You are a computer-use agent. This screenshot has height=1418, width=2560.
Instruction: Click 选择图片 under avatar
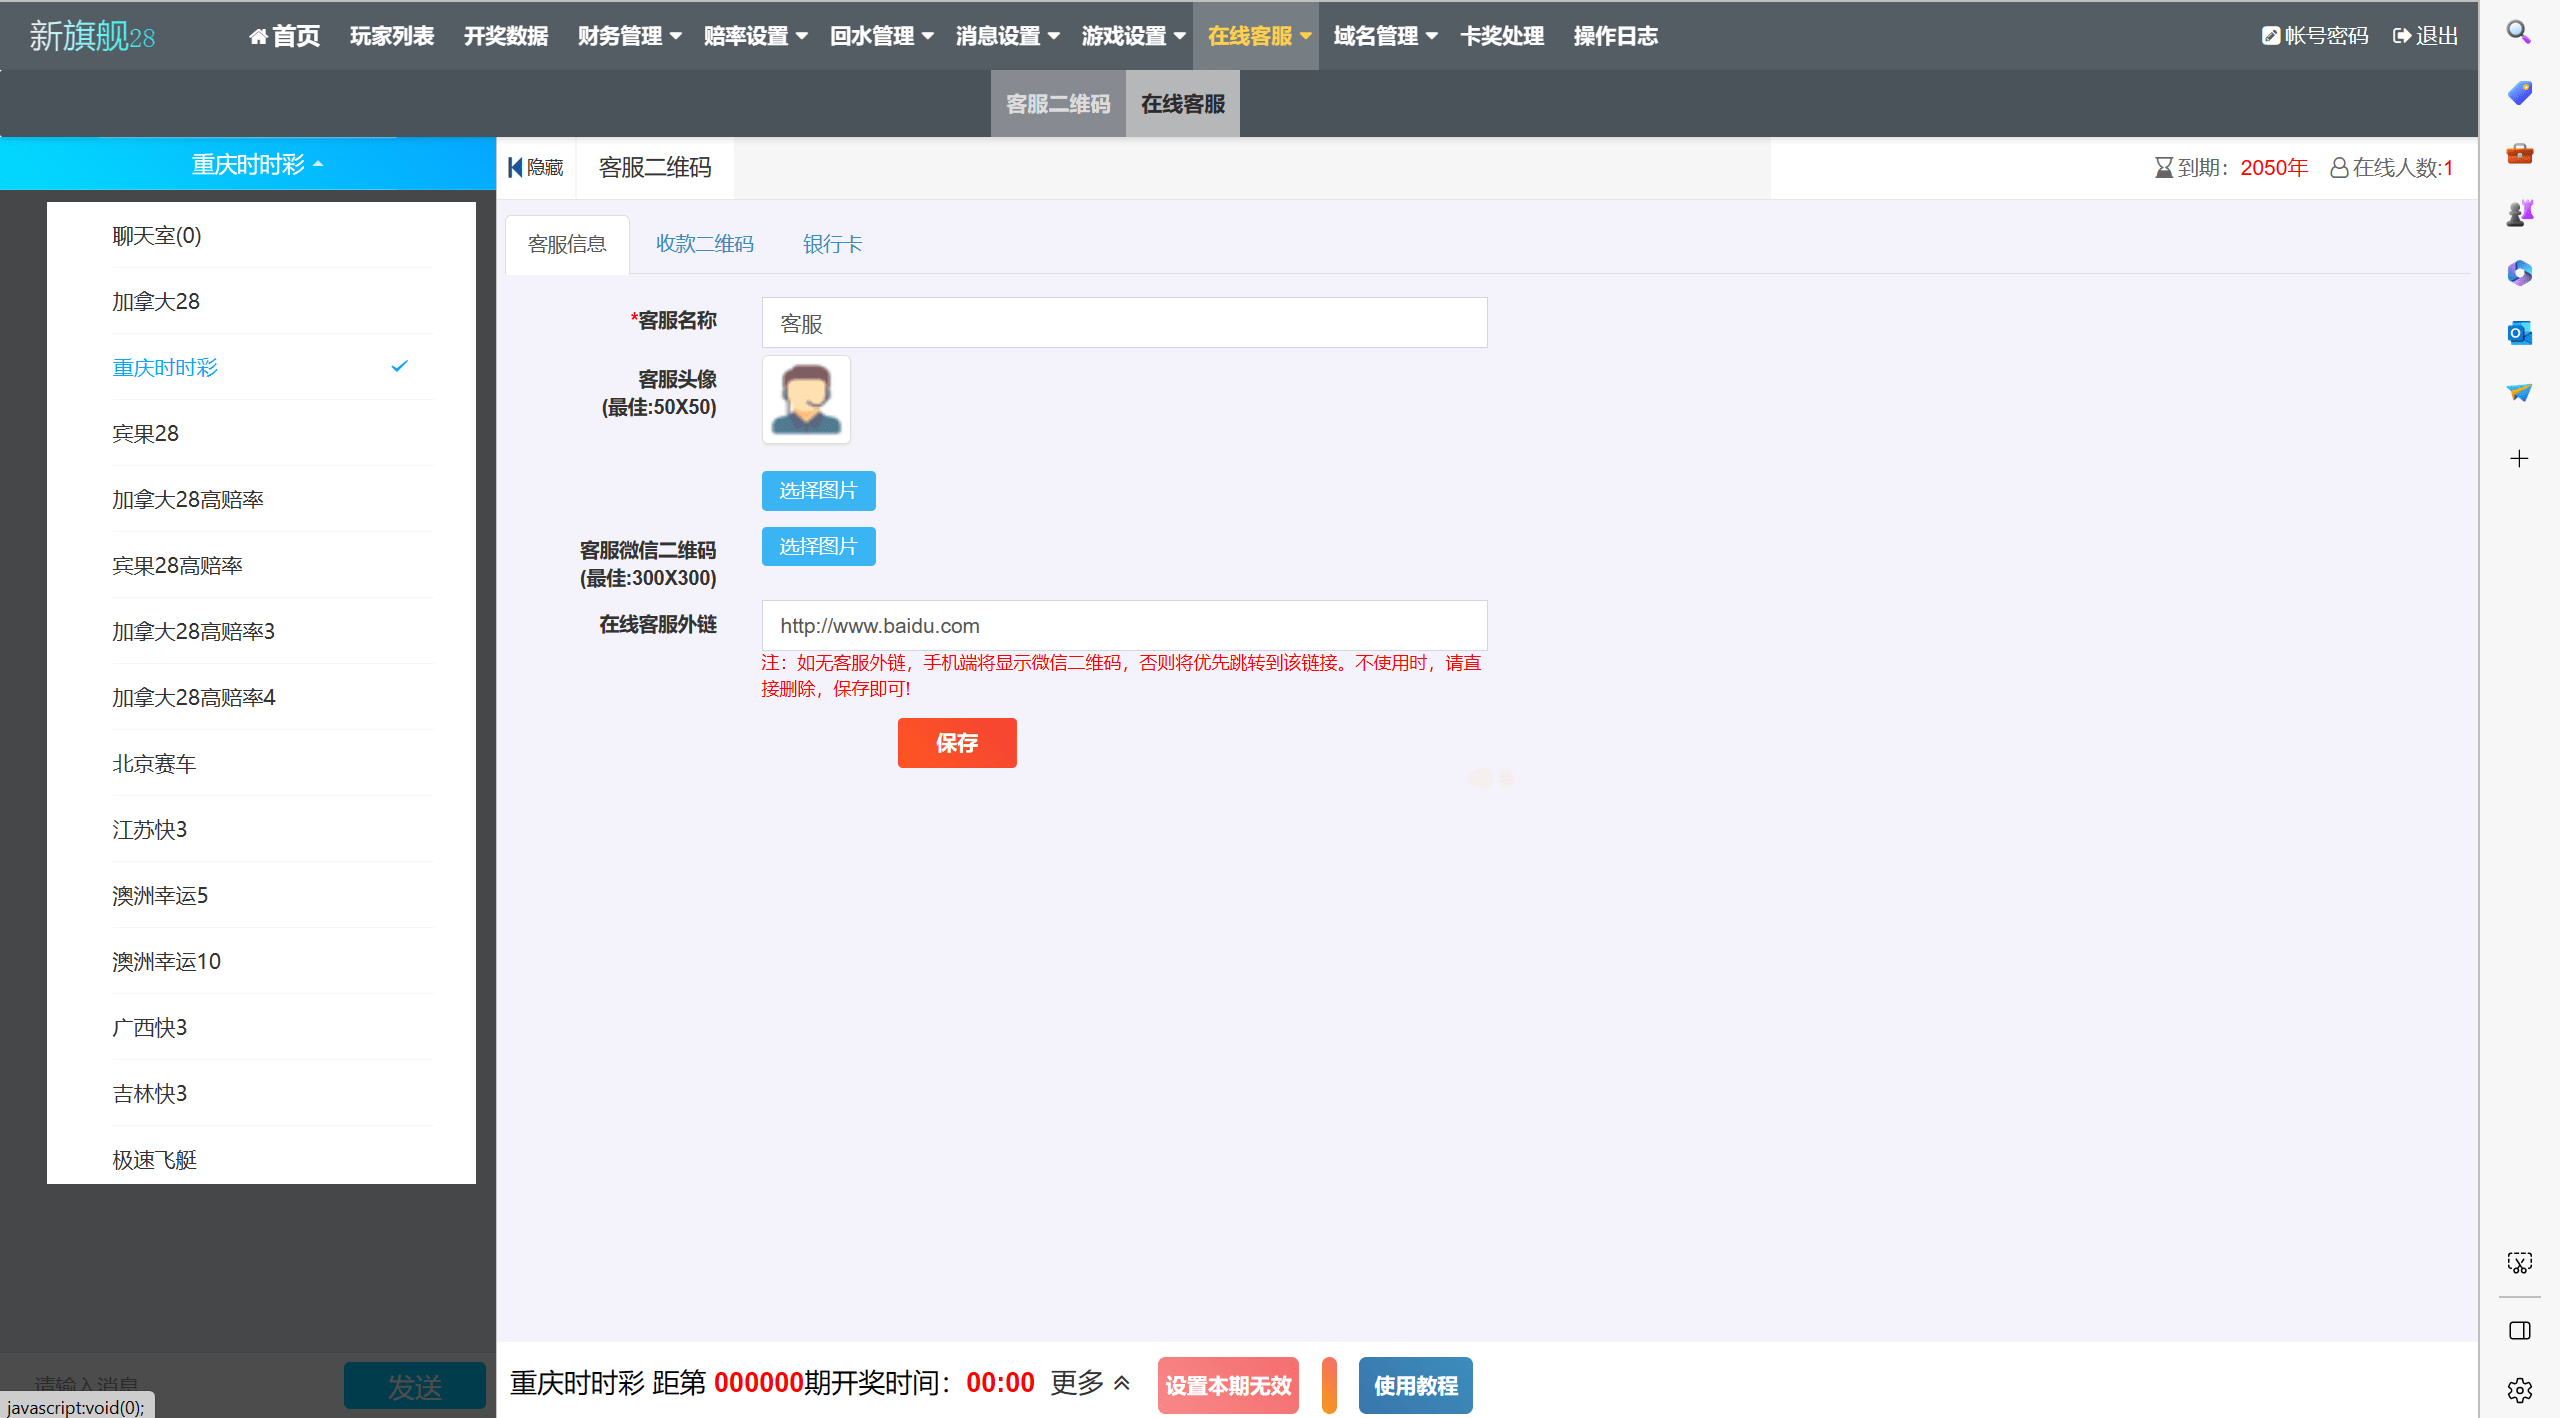[818, 491]
